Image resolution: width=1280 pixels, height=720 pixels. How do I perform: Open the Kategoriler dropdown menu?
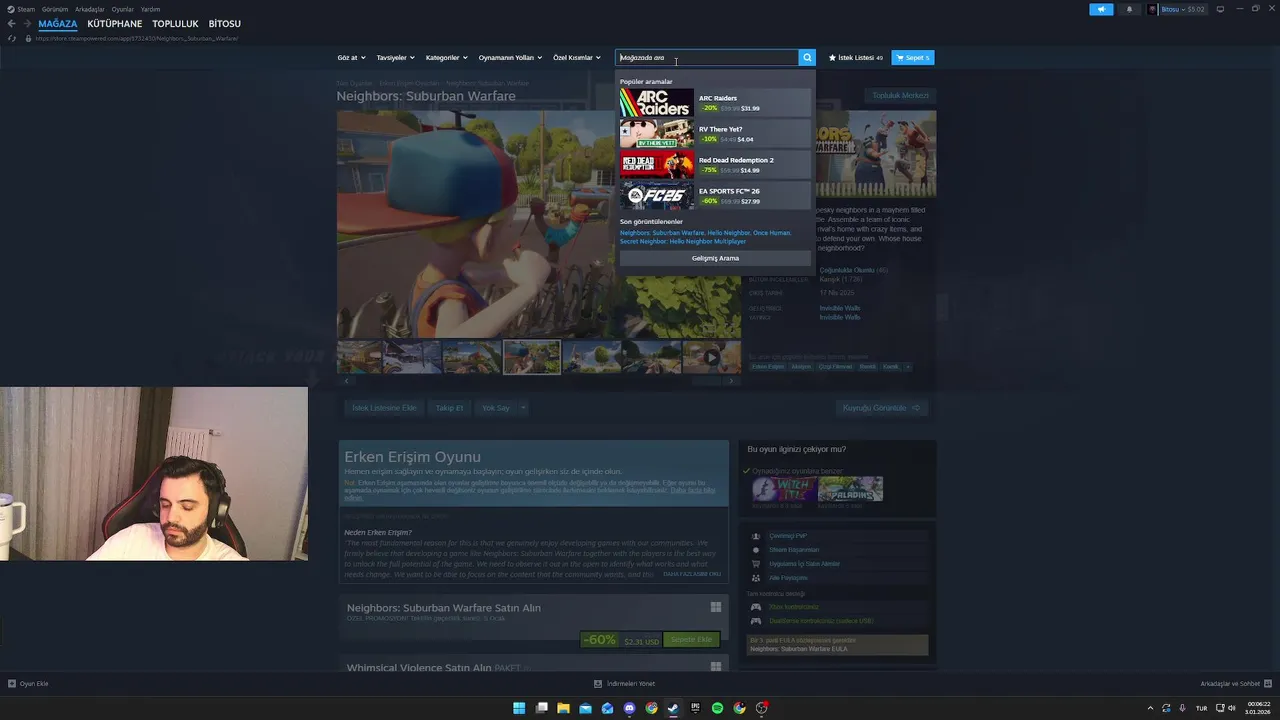click(446, 58)
